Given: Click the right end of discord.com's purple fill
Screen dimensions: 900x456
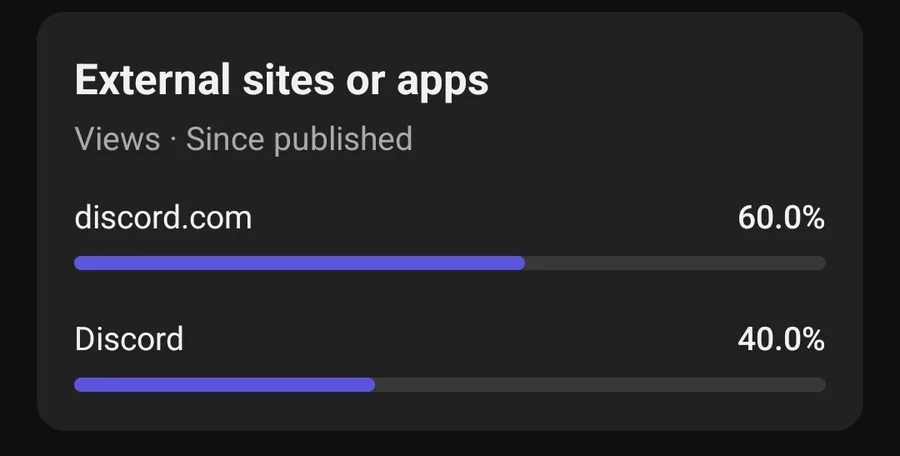Looking at the screenshot, I should (x=519, y=263).
